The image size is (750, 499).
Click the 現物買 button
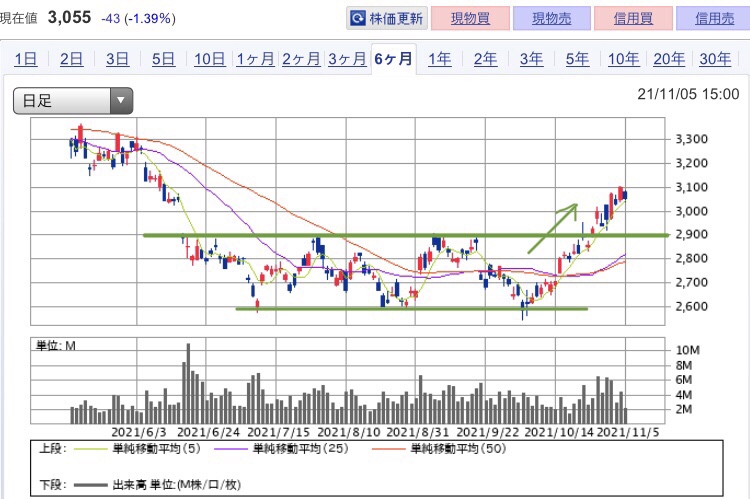(x=470, y=19)
